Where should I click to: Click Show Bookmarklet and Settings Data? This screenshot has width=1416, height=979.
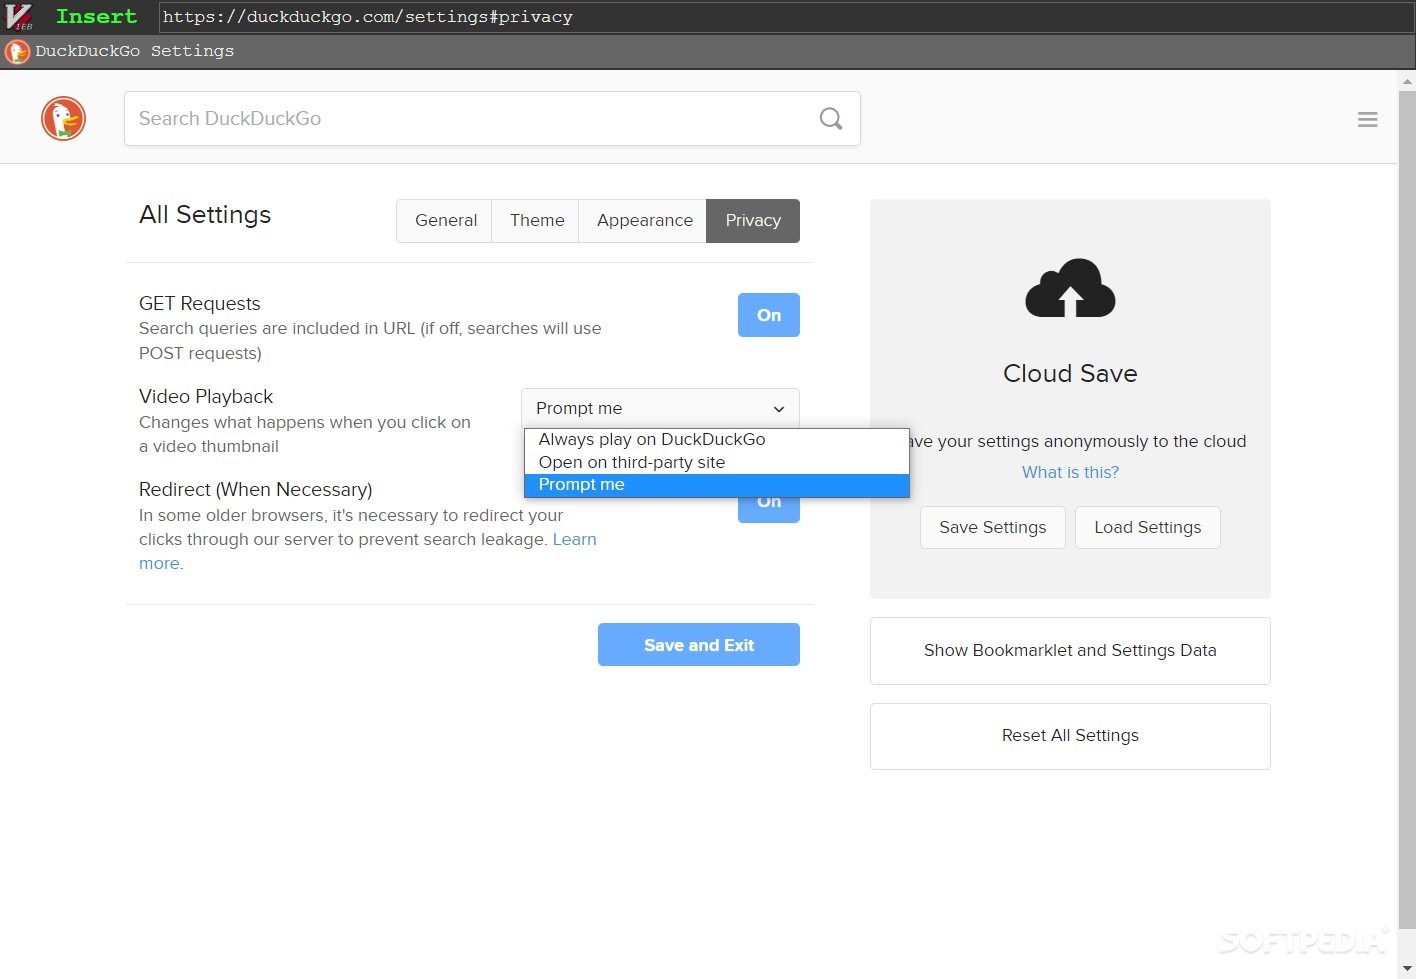pos(1070,651)
